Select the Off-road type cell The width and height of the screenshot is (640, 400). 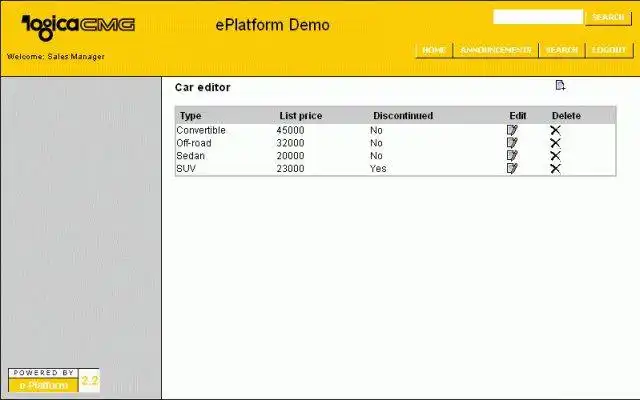[x=194, y=143]
